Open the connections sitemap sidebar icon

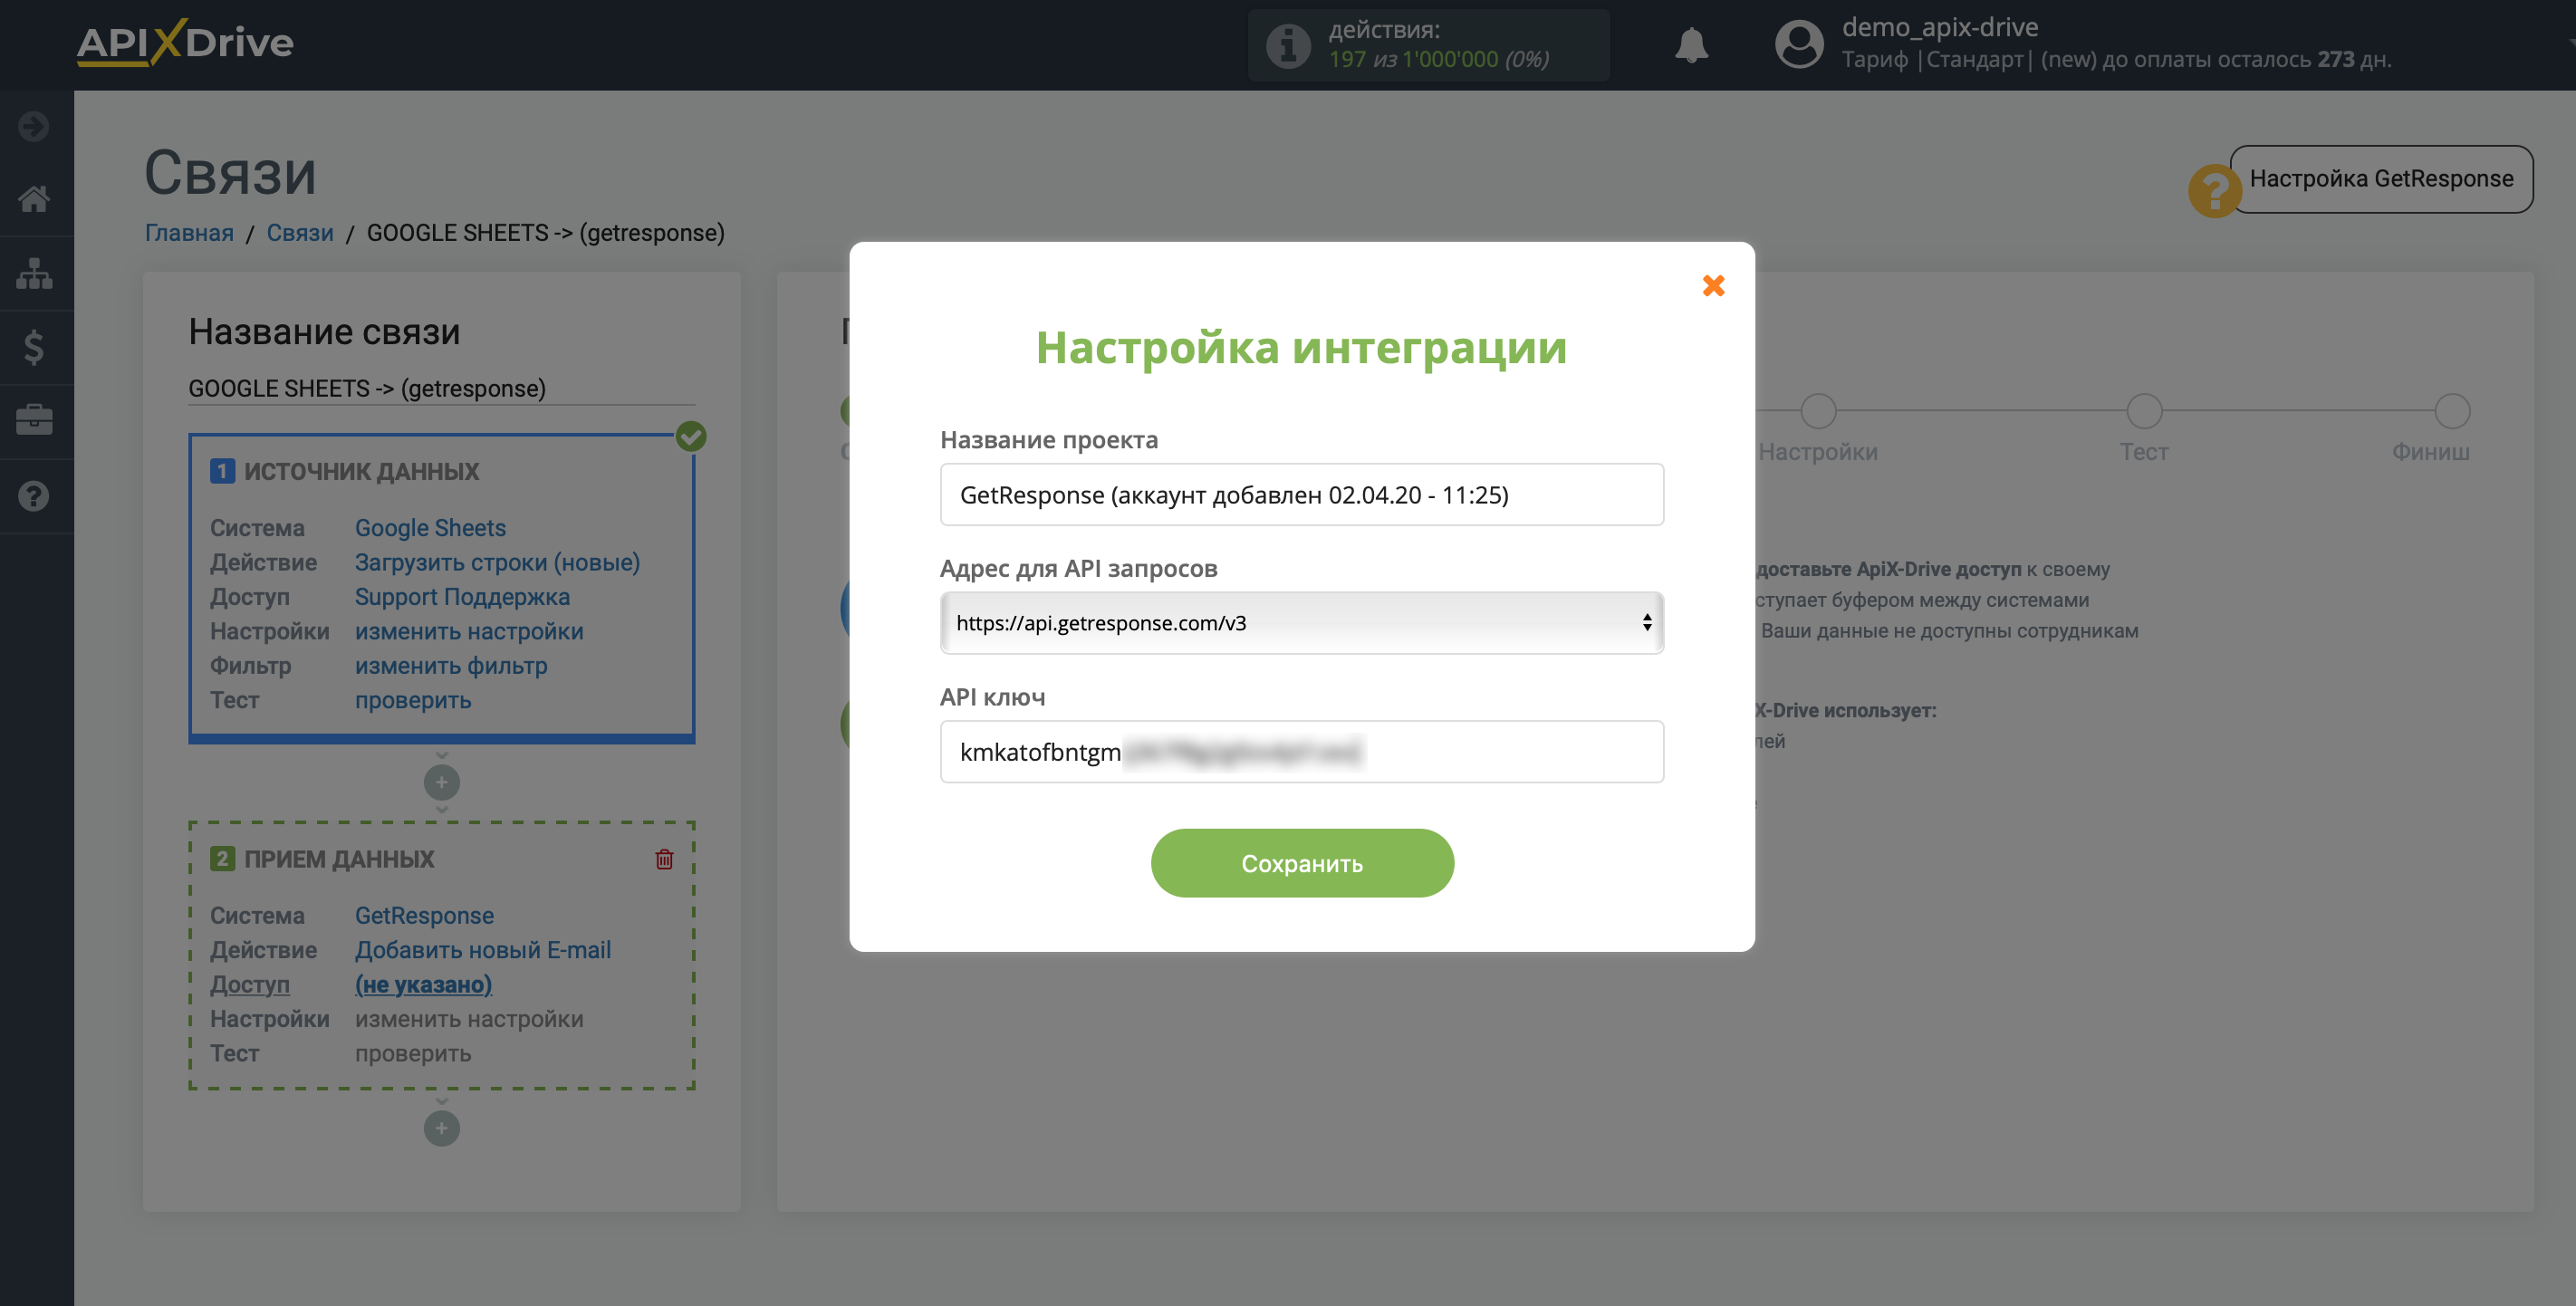click(34, 273)
